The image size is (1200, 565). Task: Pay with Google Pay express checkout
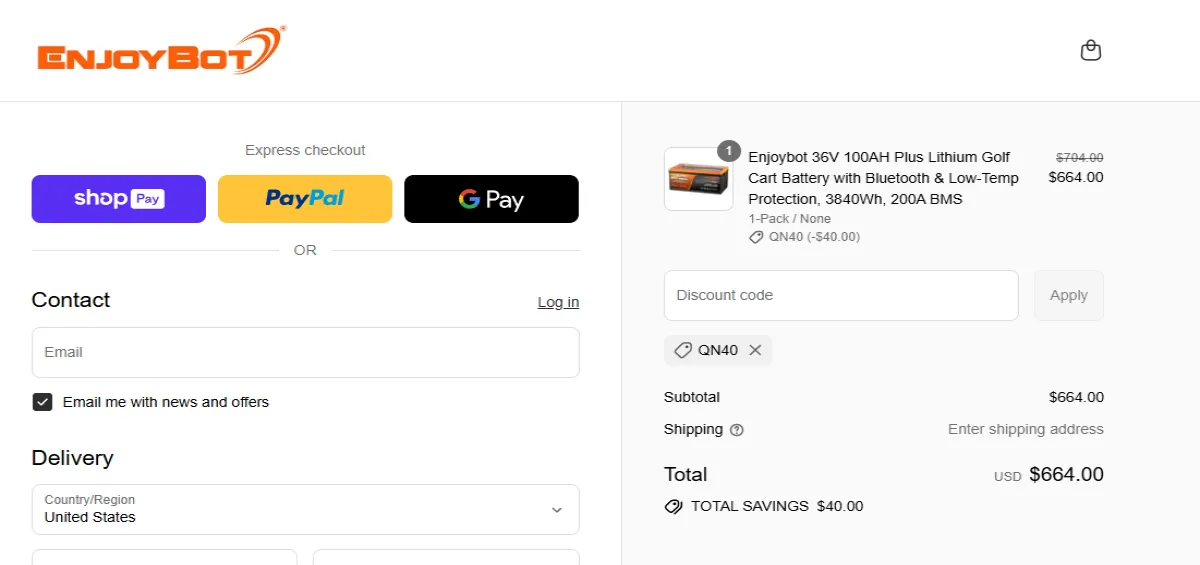click(491, 199)
